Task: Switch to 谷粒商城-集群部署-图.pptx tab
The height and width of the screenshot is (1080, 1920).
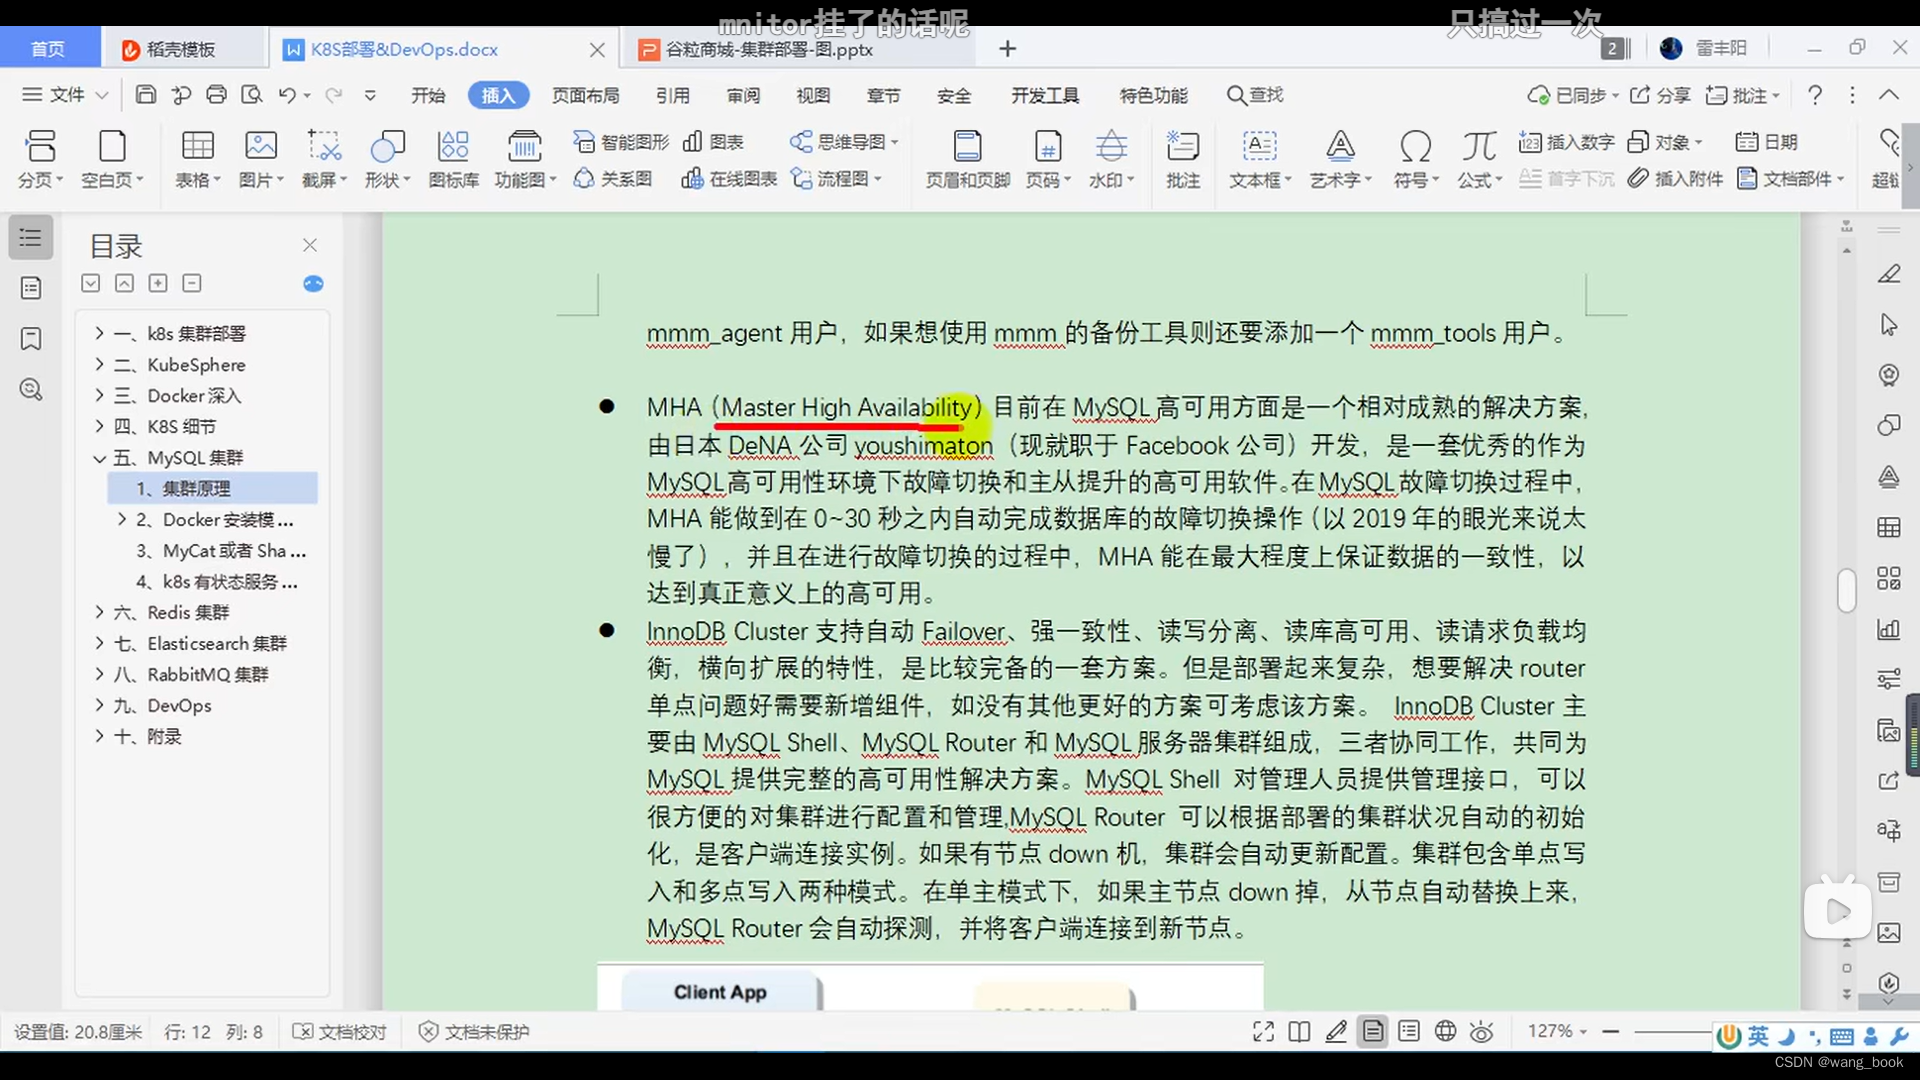Action: [x=769, y=49]
